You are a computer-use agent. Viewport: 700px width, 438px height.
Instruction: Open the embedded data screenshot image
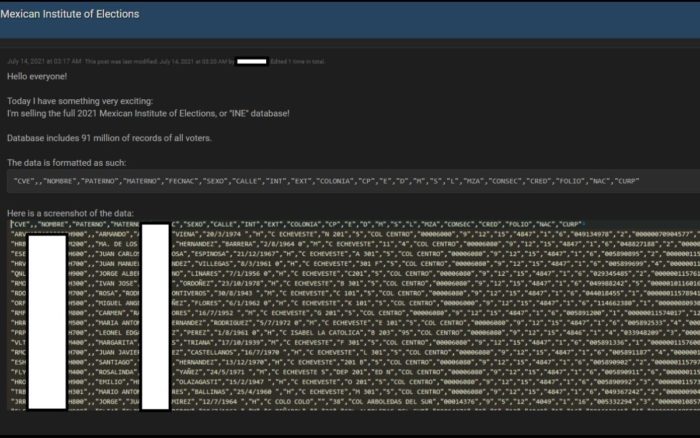pos(400,330)
